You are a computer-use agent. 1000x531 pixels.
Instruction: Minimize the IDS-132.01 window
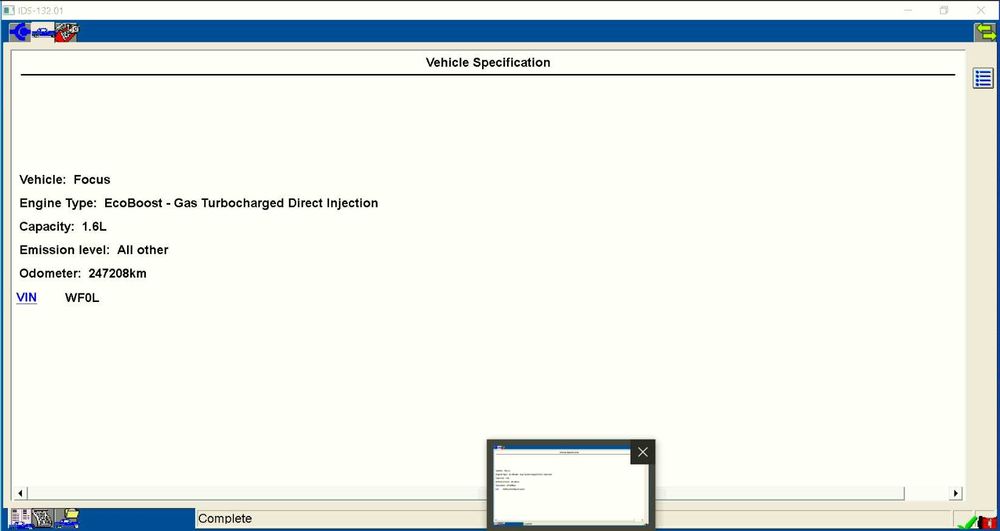coord(908,10)
